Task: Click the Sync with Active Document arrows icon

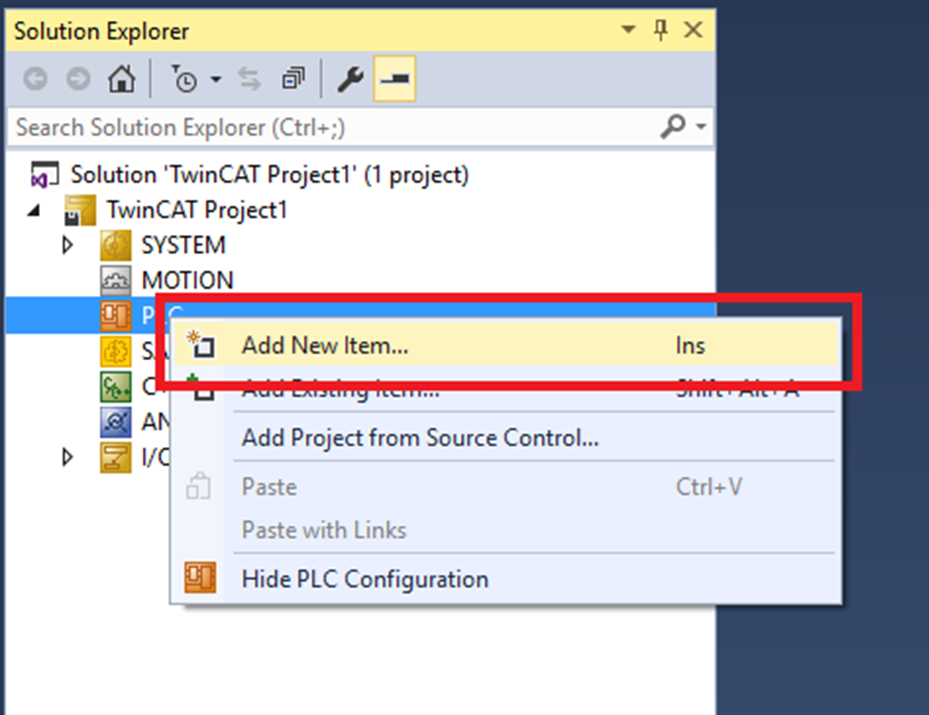Action: (x=249, y=81)
